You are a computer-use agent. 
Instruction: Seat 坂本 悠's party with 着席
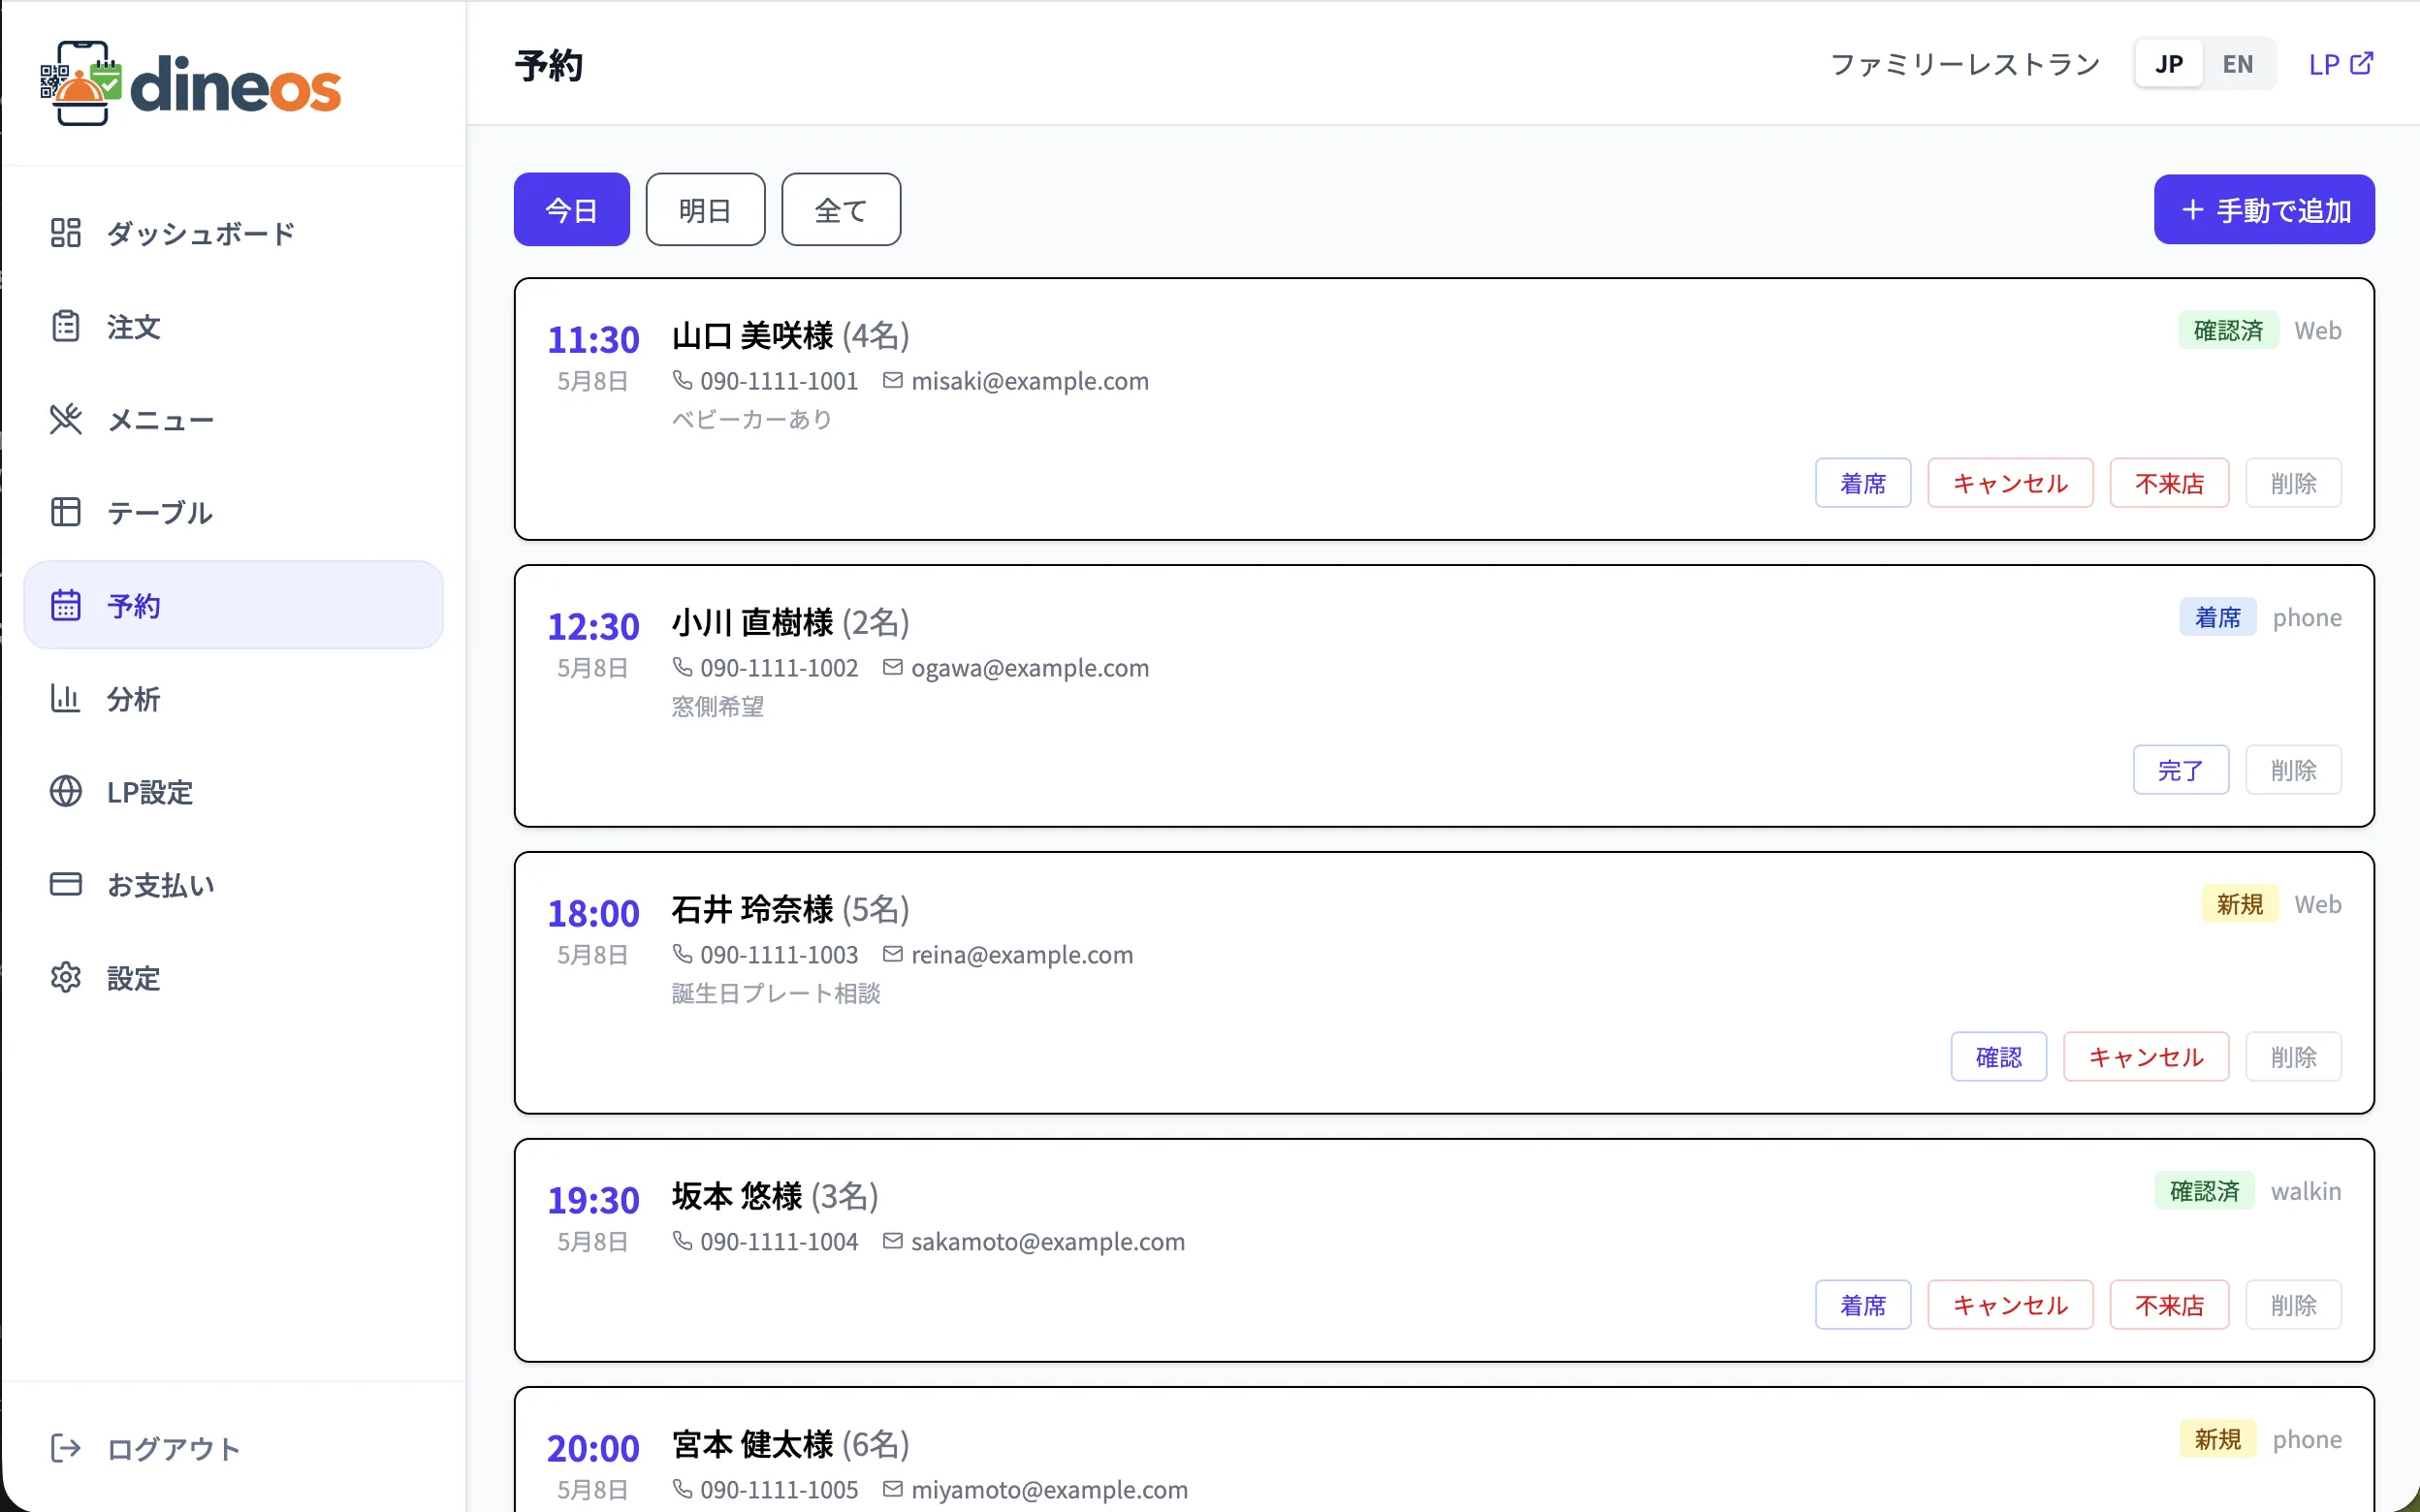coord(1863,1305)
